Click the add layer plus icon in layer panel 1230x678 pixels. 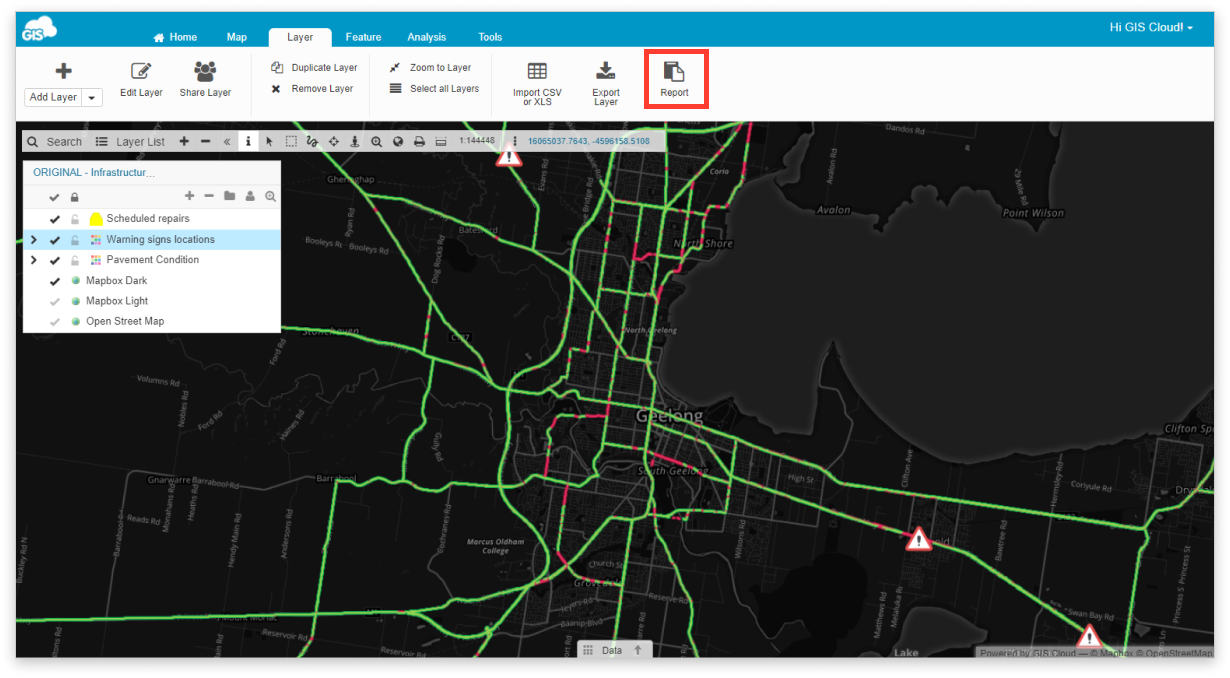click(188, 196)
